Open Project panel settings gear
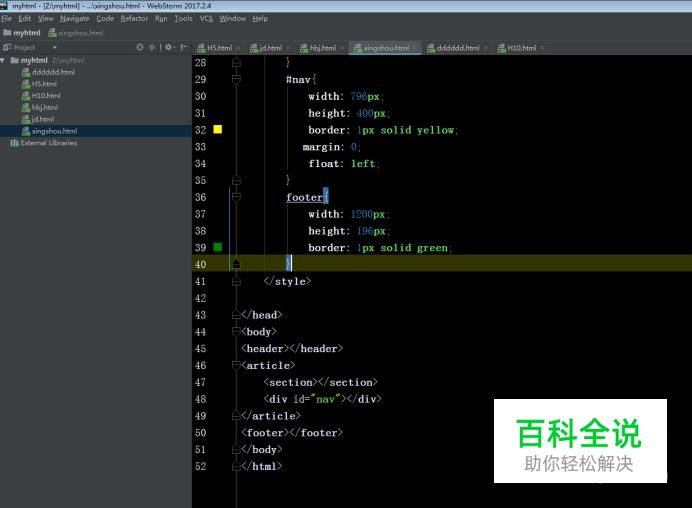The height and width of the screenshot is (508, 692). [168, 47]
